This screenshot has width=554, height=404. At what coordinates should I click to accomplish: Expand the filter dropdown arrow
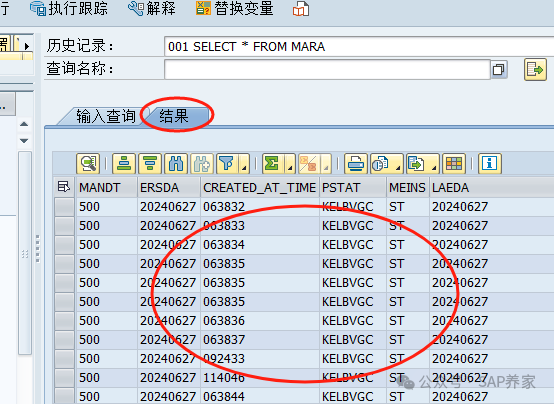244,164
